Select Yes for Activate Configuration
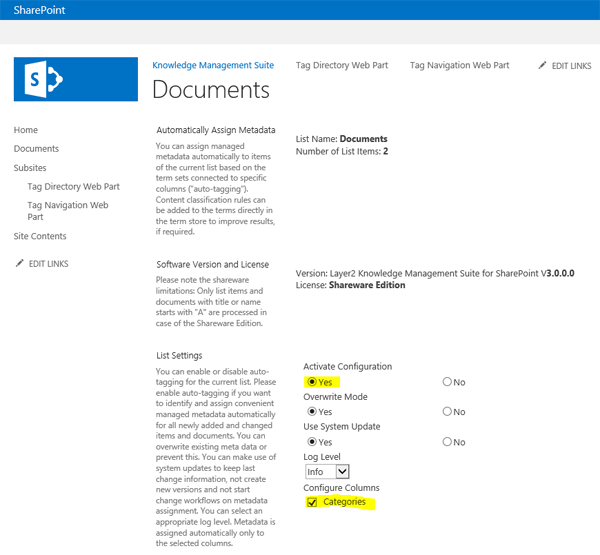The width and height of the screenshot is (600, 555). pos(312,382)
